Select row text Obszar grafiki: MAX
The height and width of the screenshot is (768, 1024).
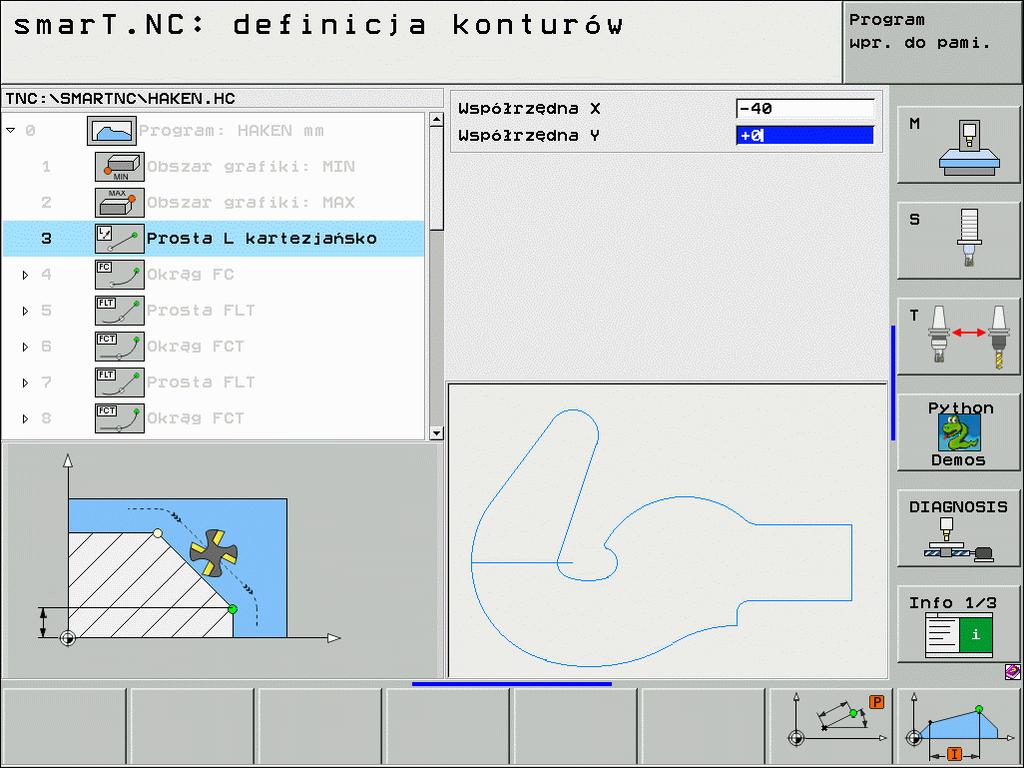[x=251, y=202]
